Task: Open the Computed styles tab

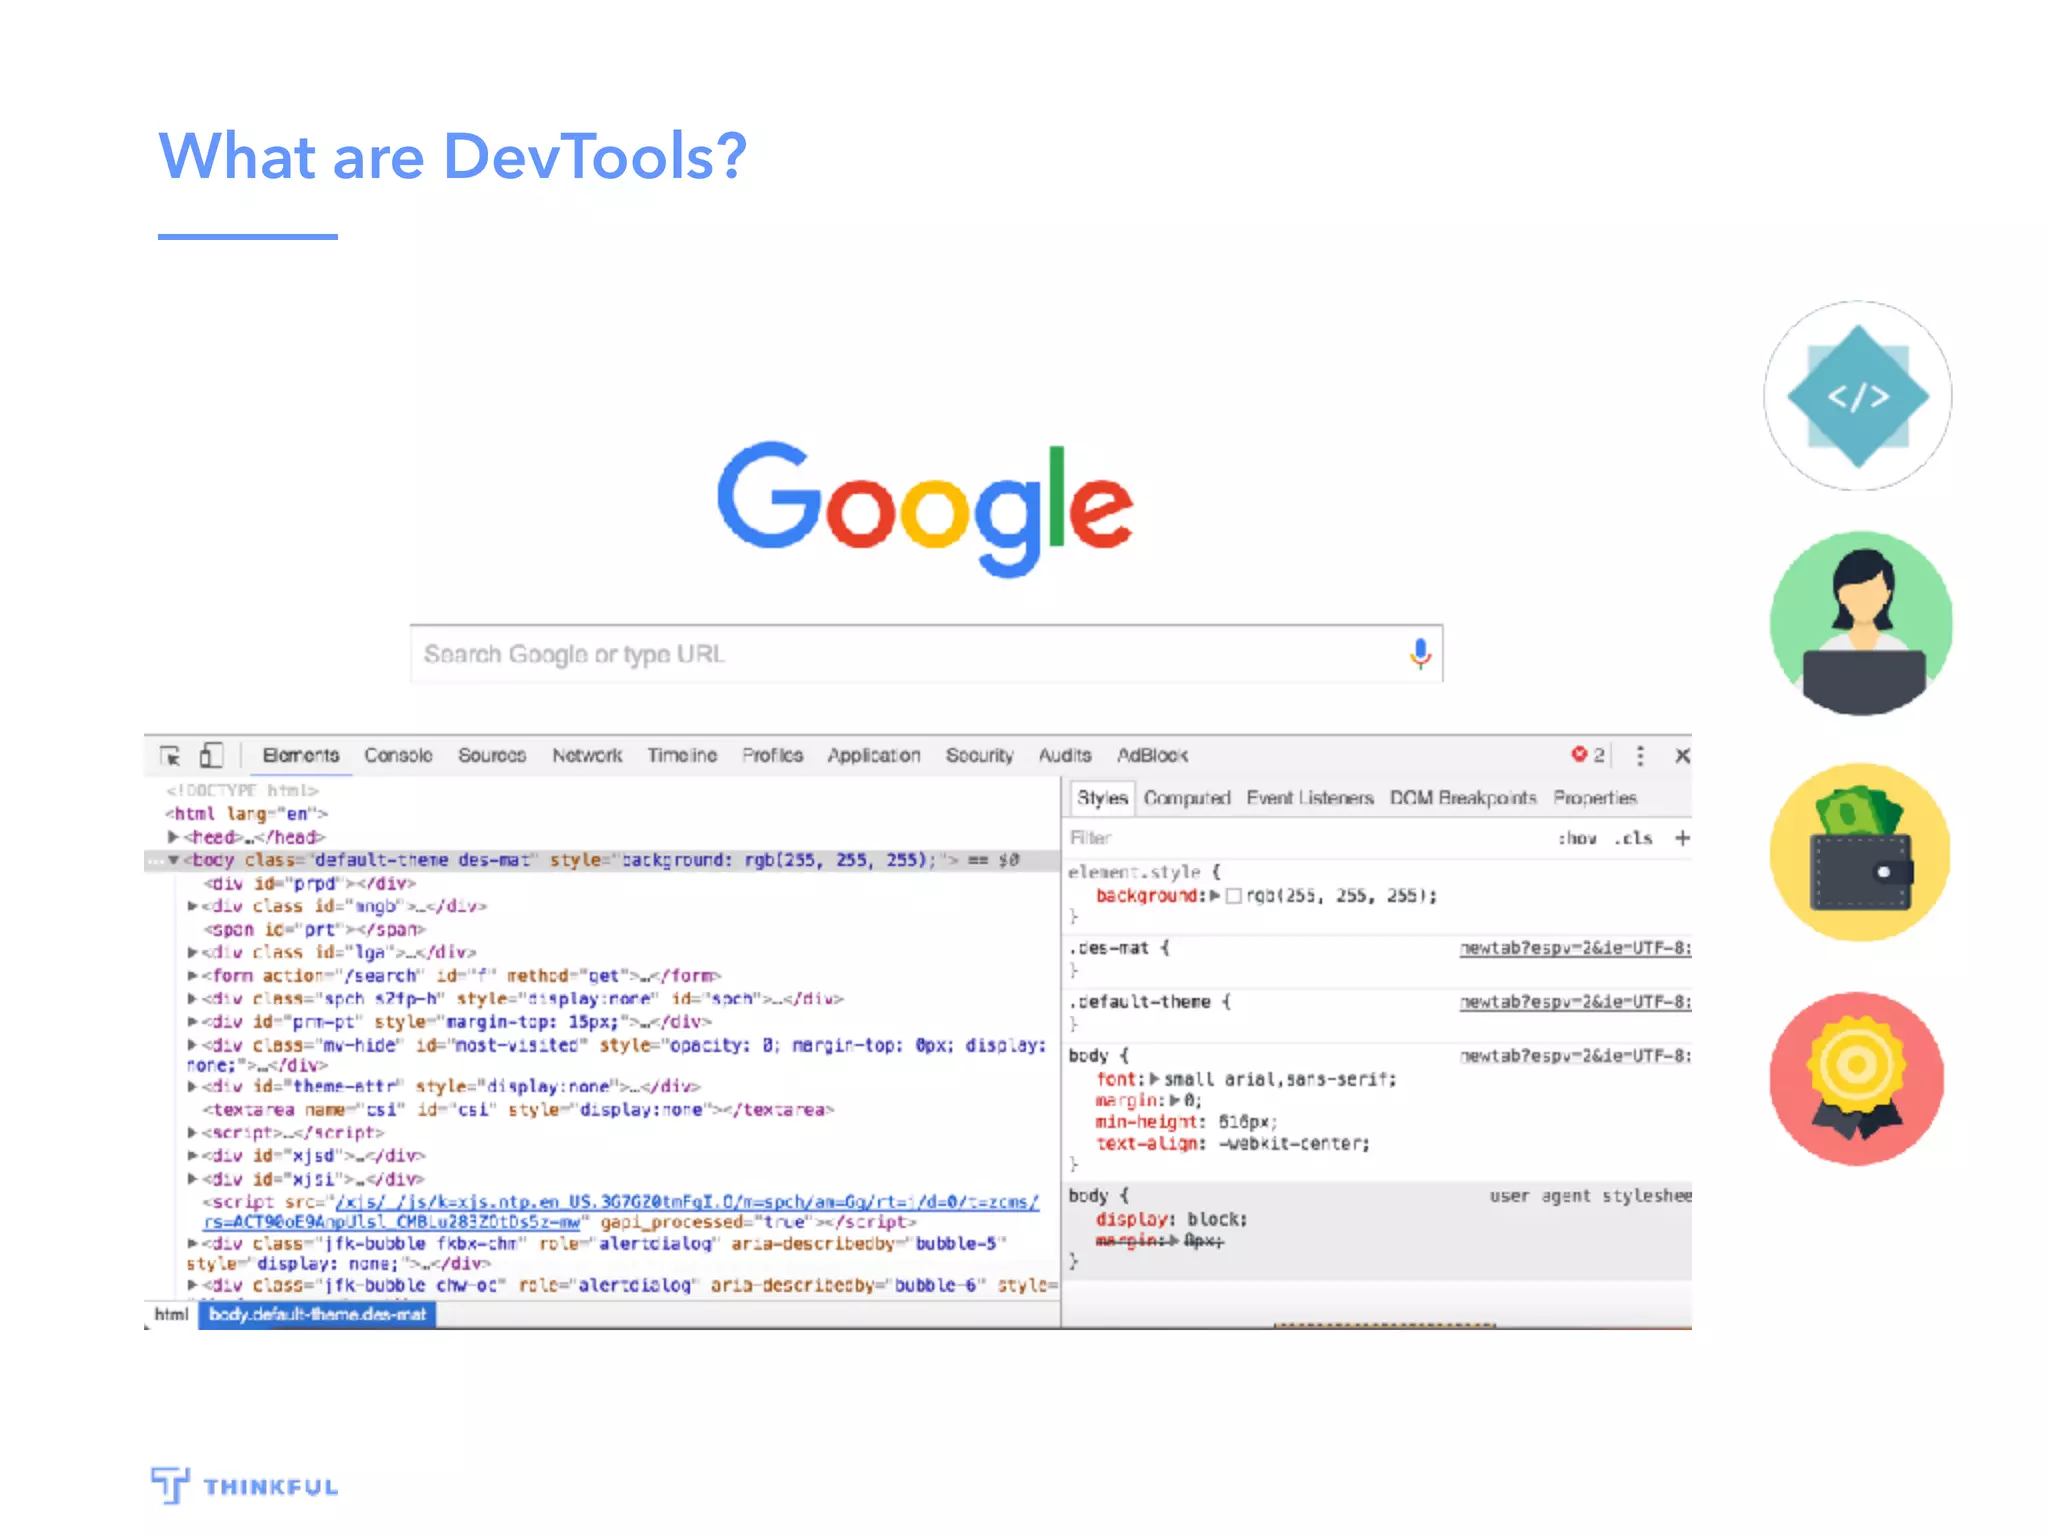Action: point(1187,798)
